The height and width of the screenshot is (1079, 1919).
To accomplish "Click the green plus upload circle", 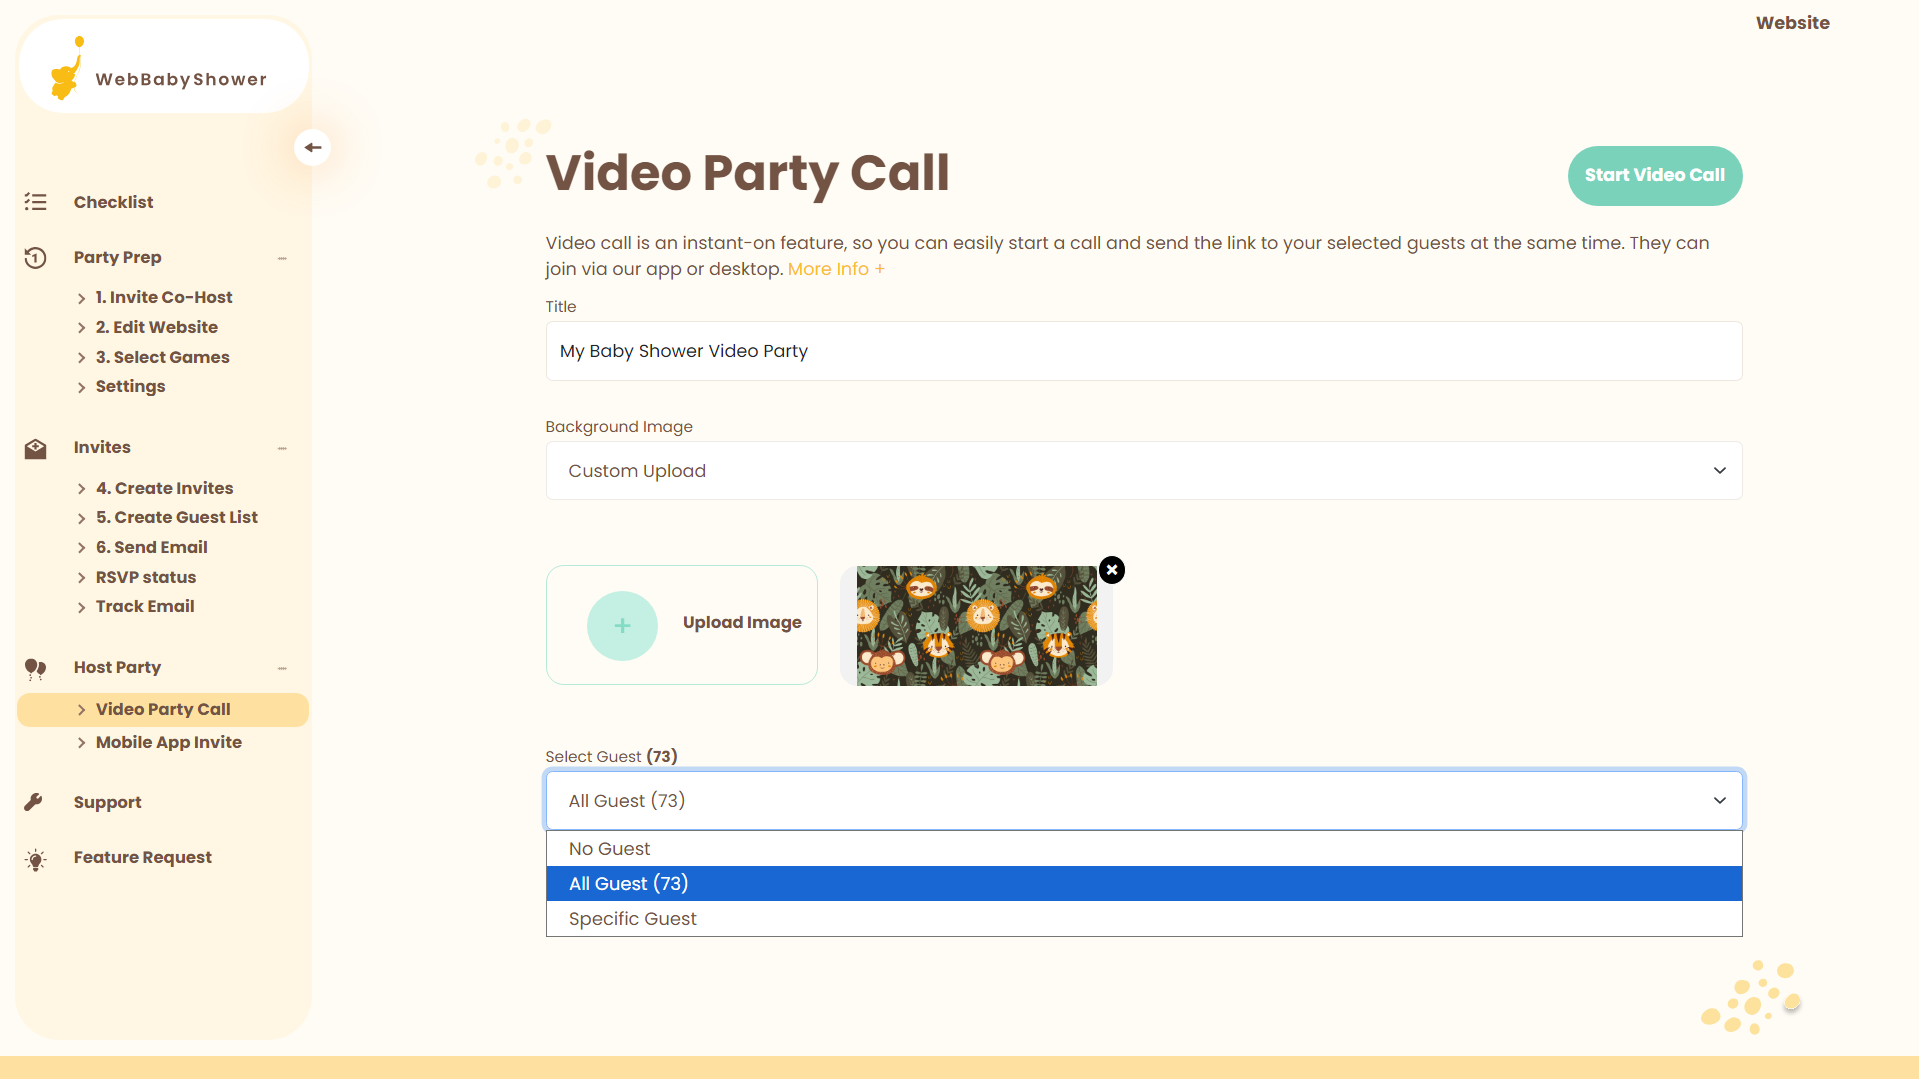I will [622, 626].
